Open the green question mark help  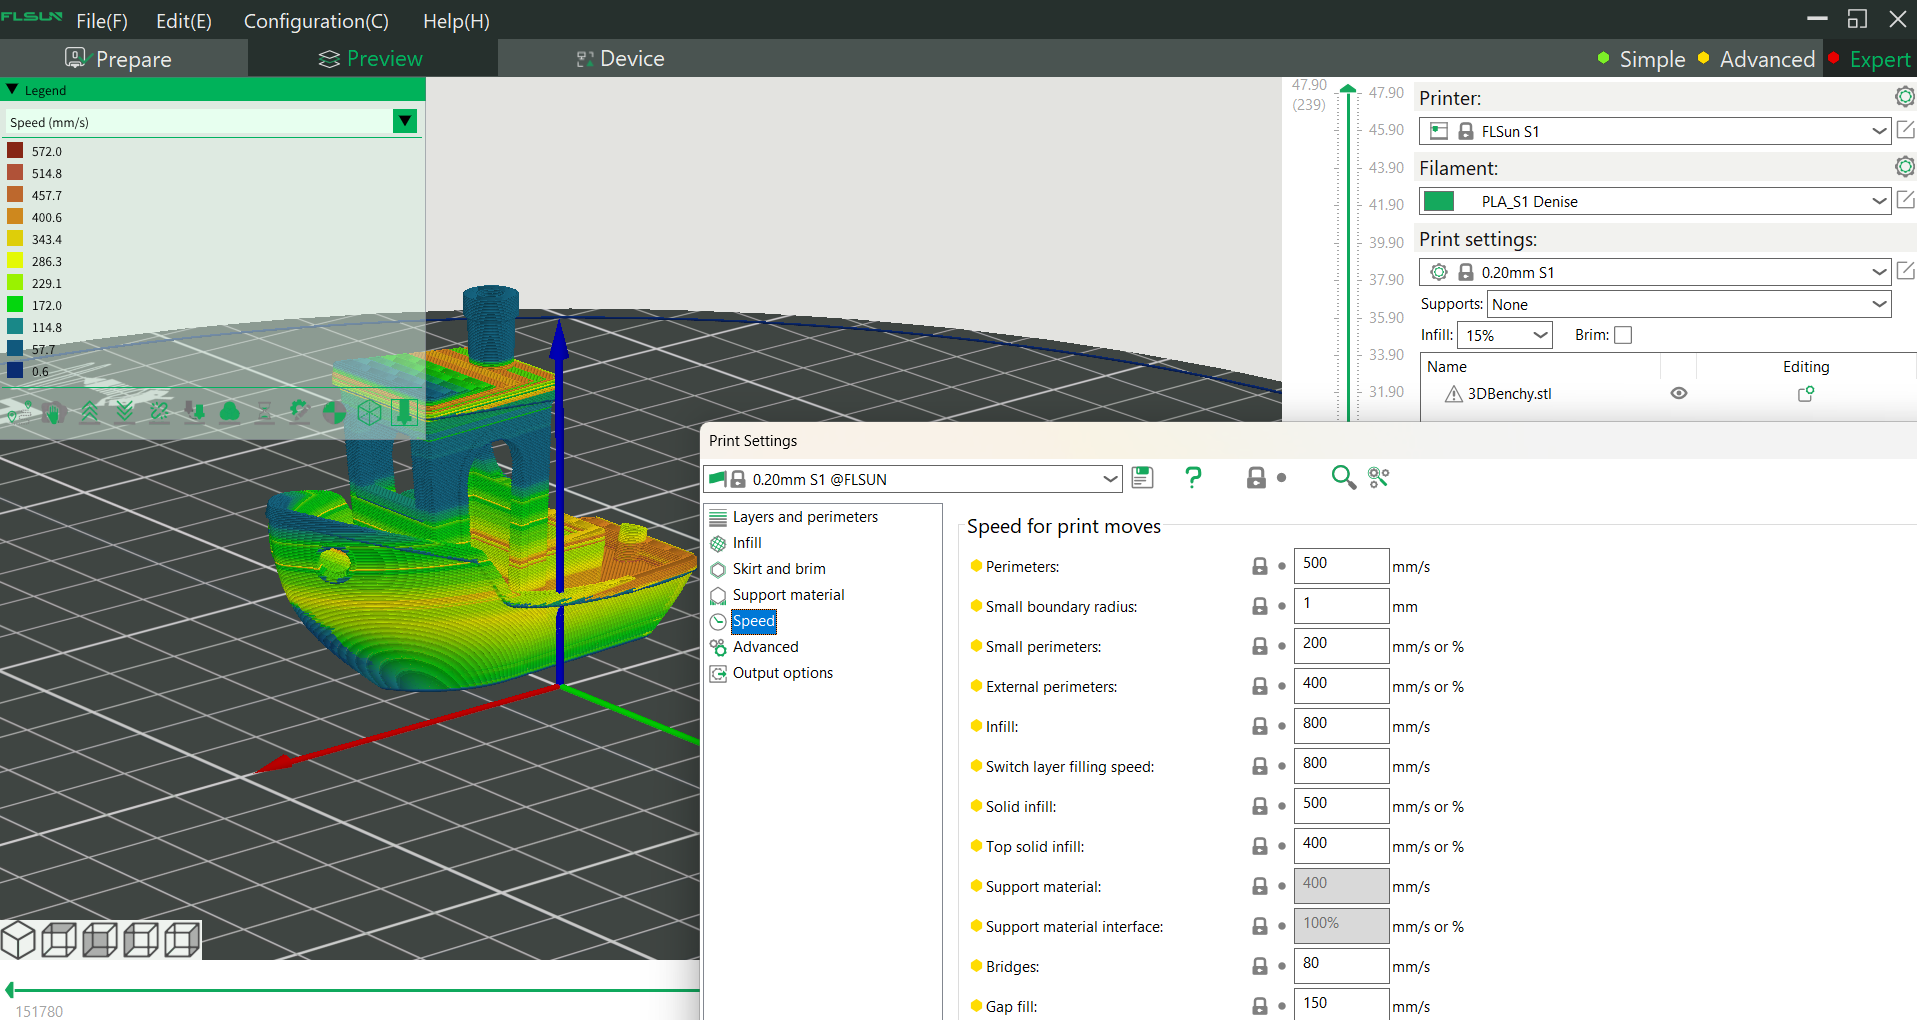[1193, 478]
